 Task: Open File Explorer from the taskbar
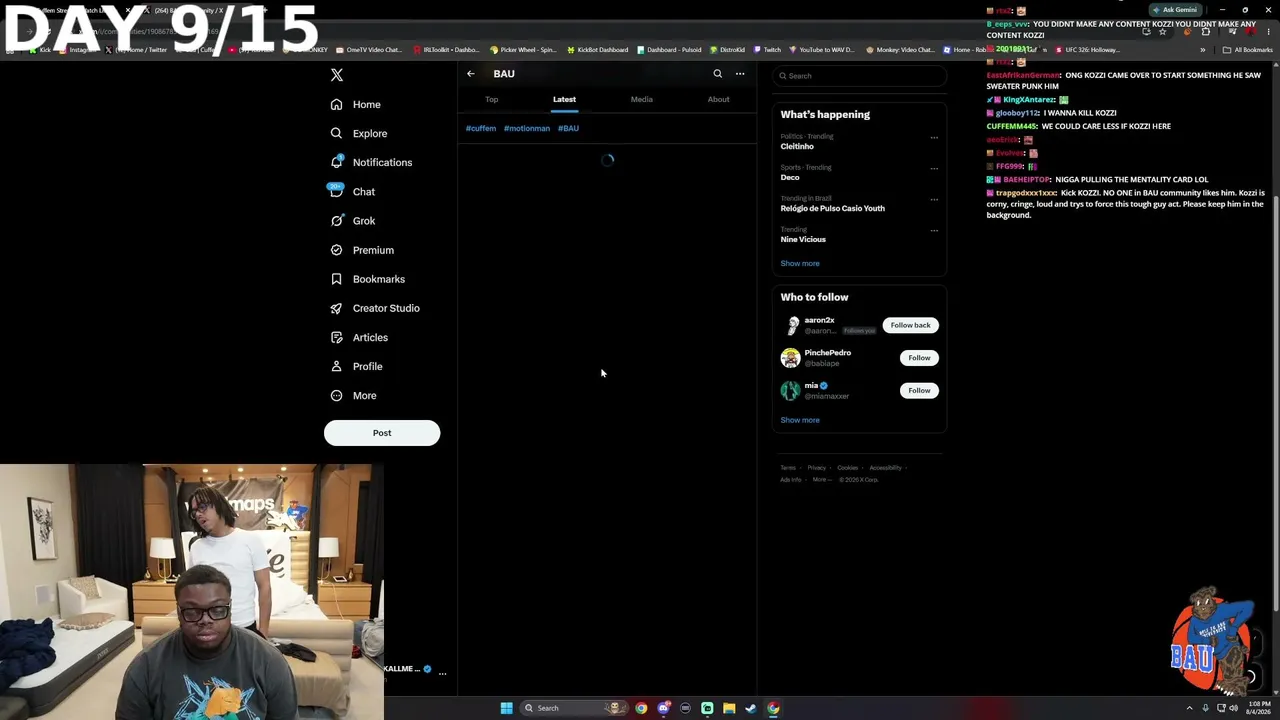click(729, 708)
